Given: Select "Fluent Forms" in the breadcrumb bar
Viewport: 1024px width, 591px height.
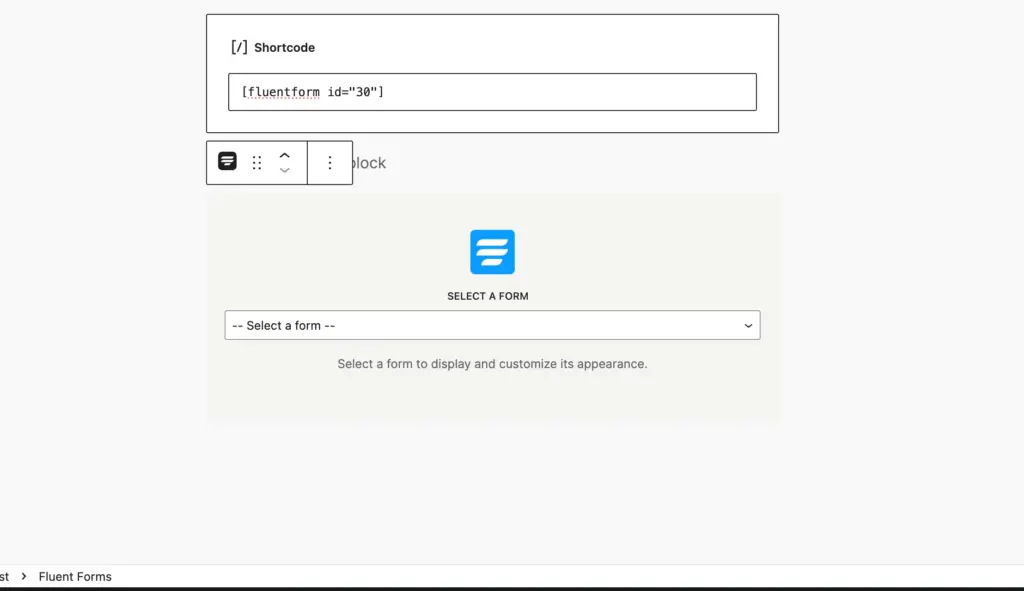Looking at the screenshot, I should click(75, 576).
